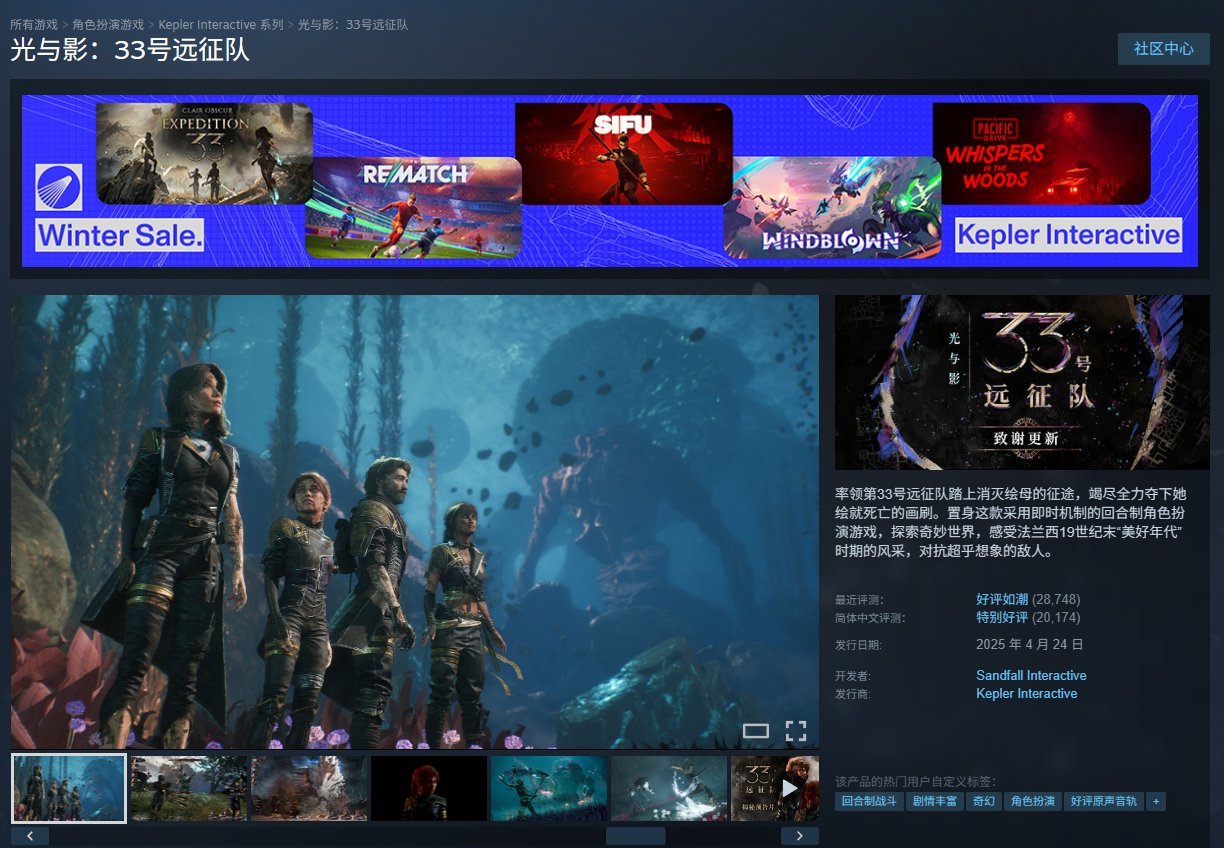Click the game header capsule image
1224x848 pixels.
1022,382
